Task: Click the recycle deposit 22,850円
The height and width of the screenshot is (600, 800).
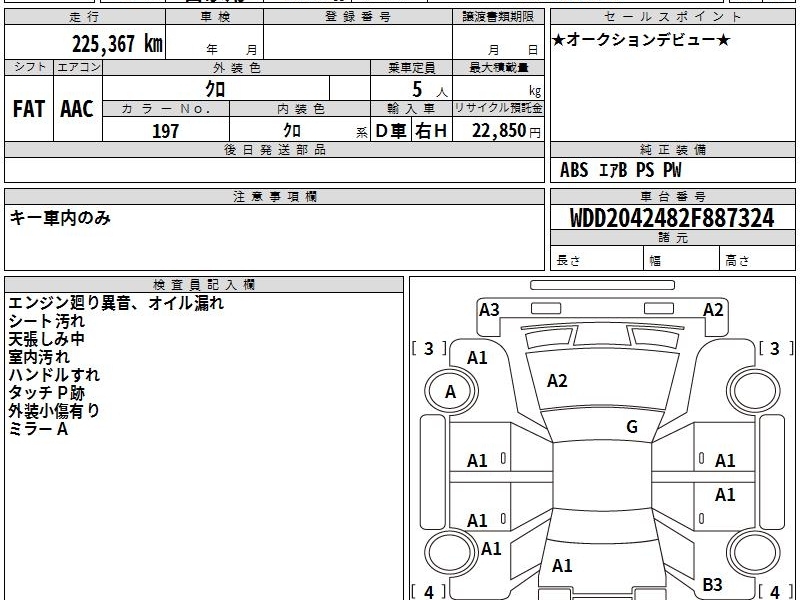Action: [506, 131]
